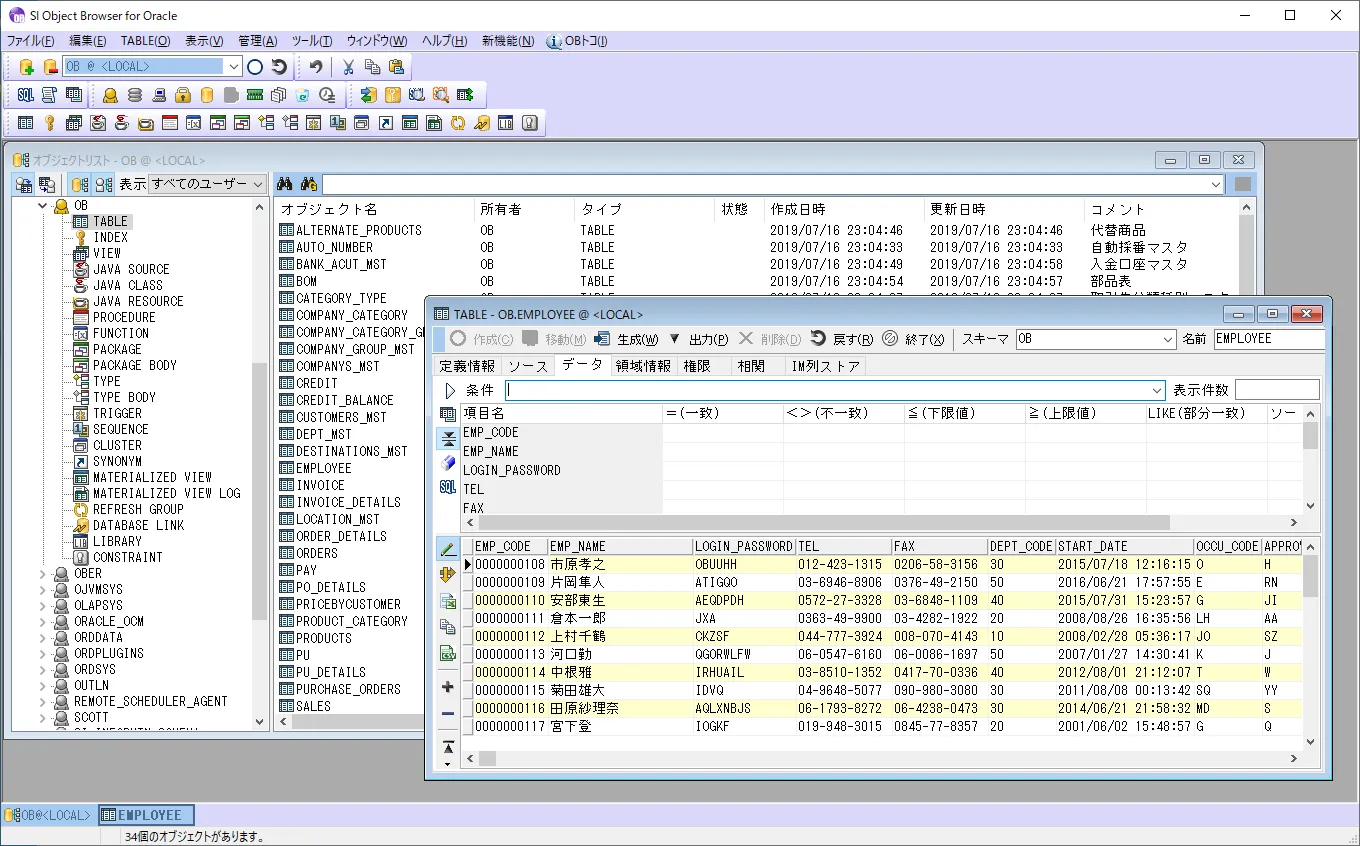This screenshot has height=846, width=1360.
Task: Click the coffee cup Java class toolbar icon
Action: click(x=121, y=123)
